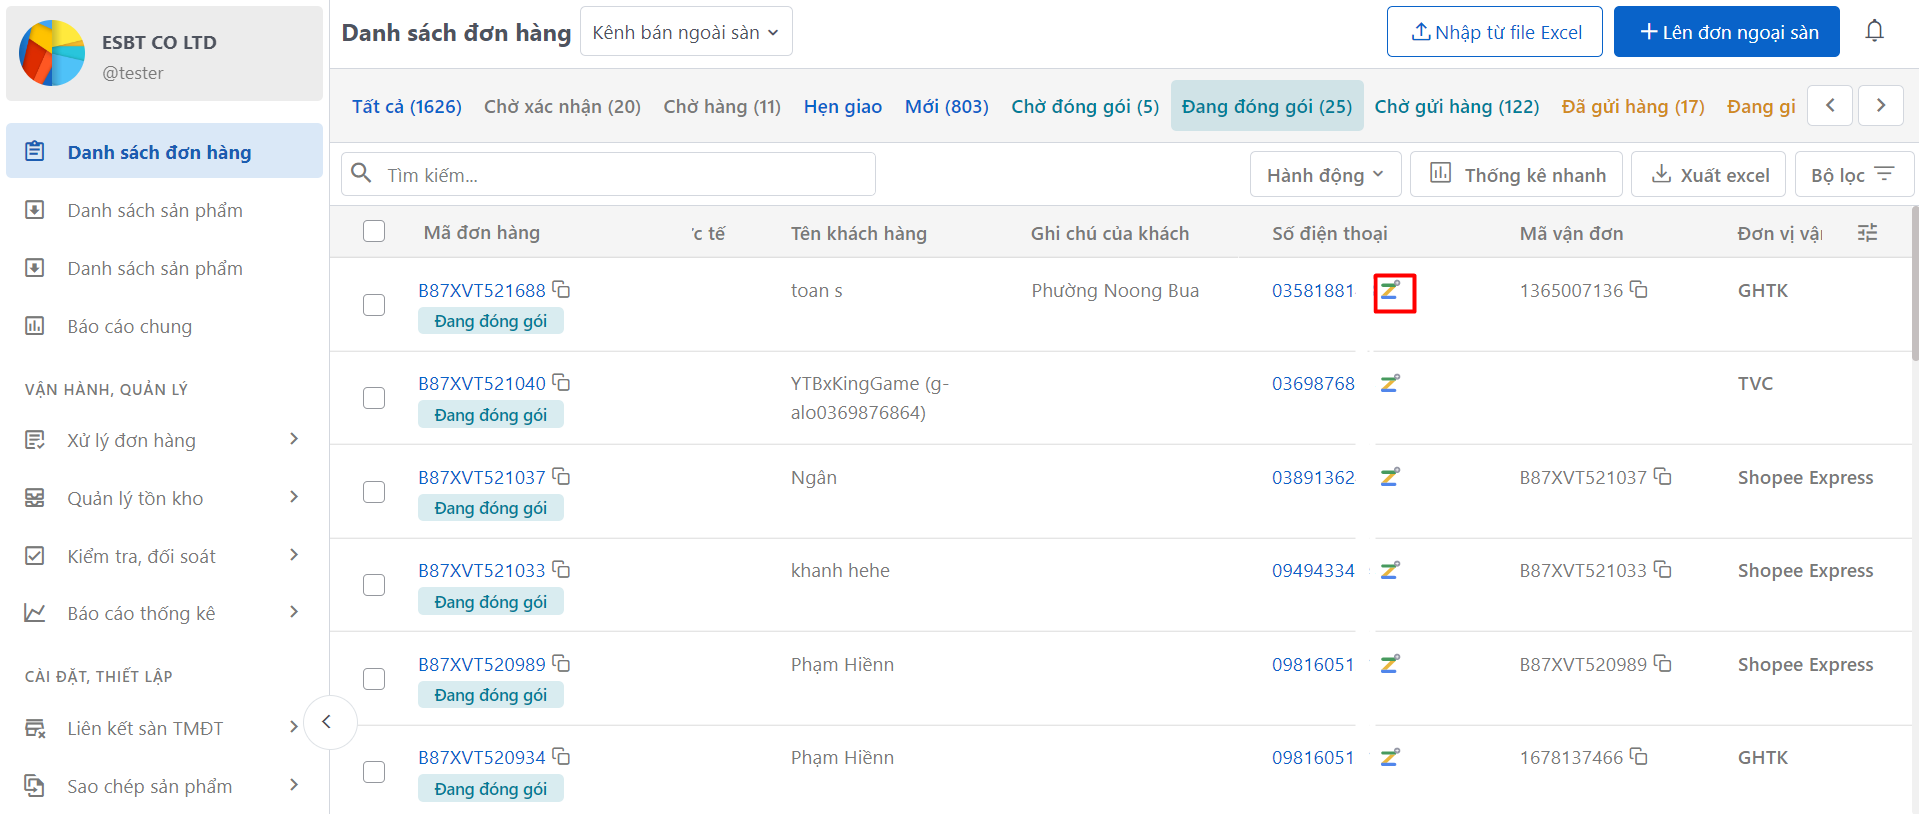Screen dimensions: 1919x814
Task: Copy order code B87XVT520989
Action: tap(562, 663)
